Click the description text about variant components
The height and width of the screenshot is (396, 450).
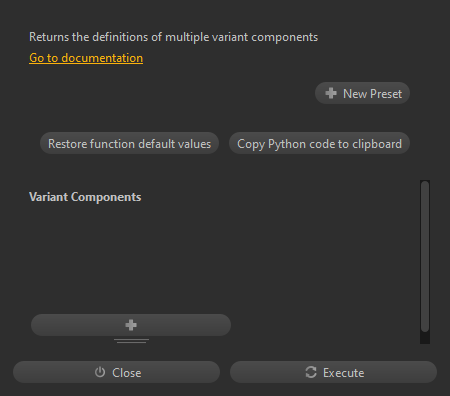[173, 37]
